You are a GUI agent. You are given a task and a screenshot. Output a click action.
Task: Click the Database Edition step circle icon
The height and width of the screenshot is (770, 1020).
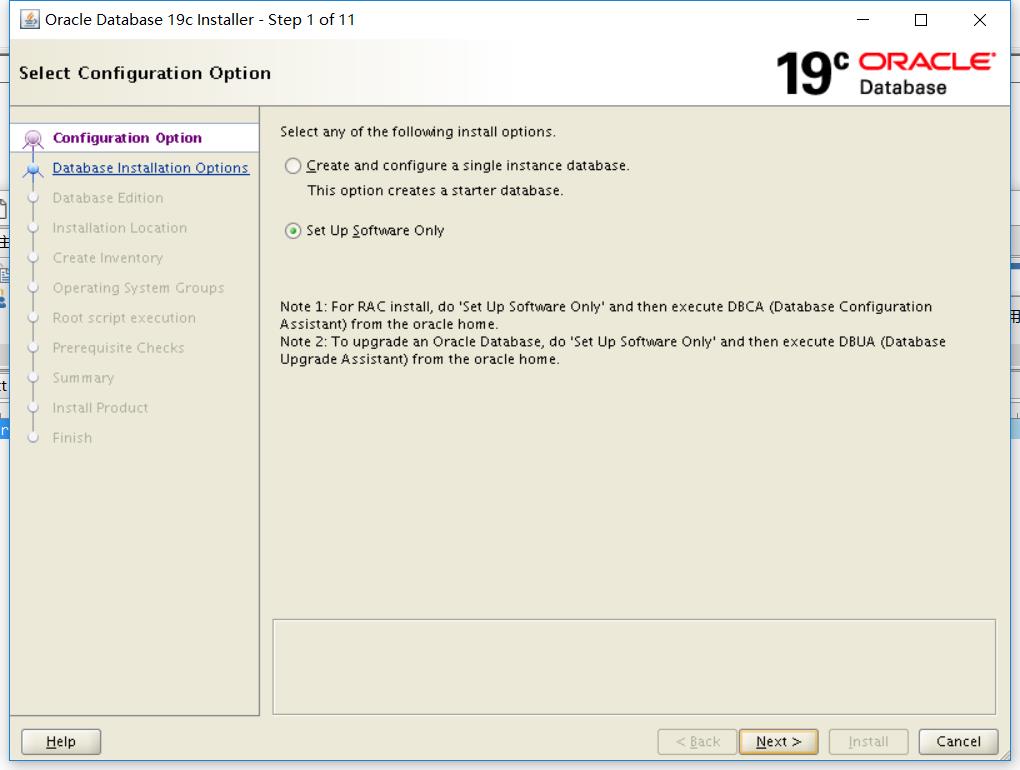(31, 197)
